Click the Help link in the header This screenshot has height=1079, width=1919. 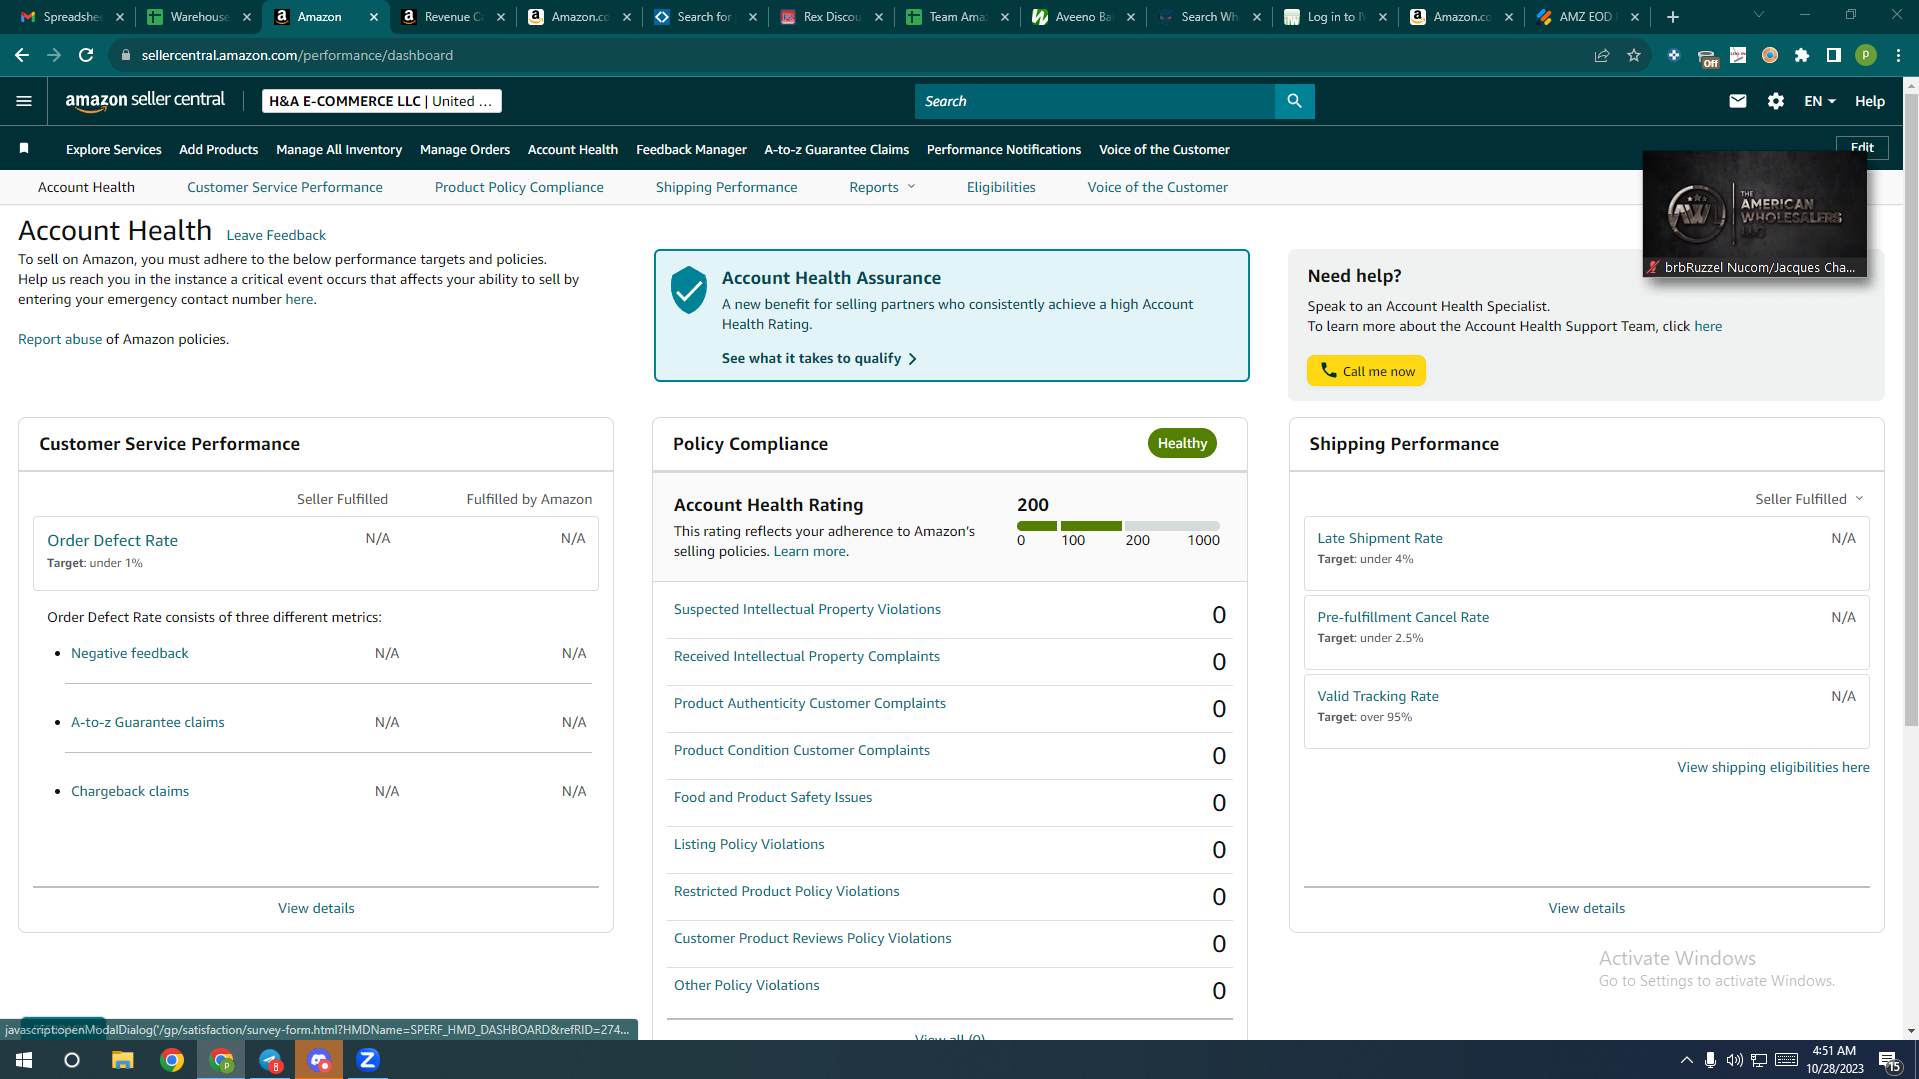click(1870, 101)
